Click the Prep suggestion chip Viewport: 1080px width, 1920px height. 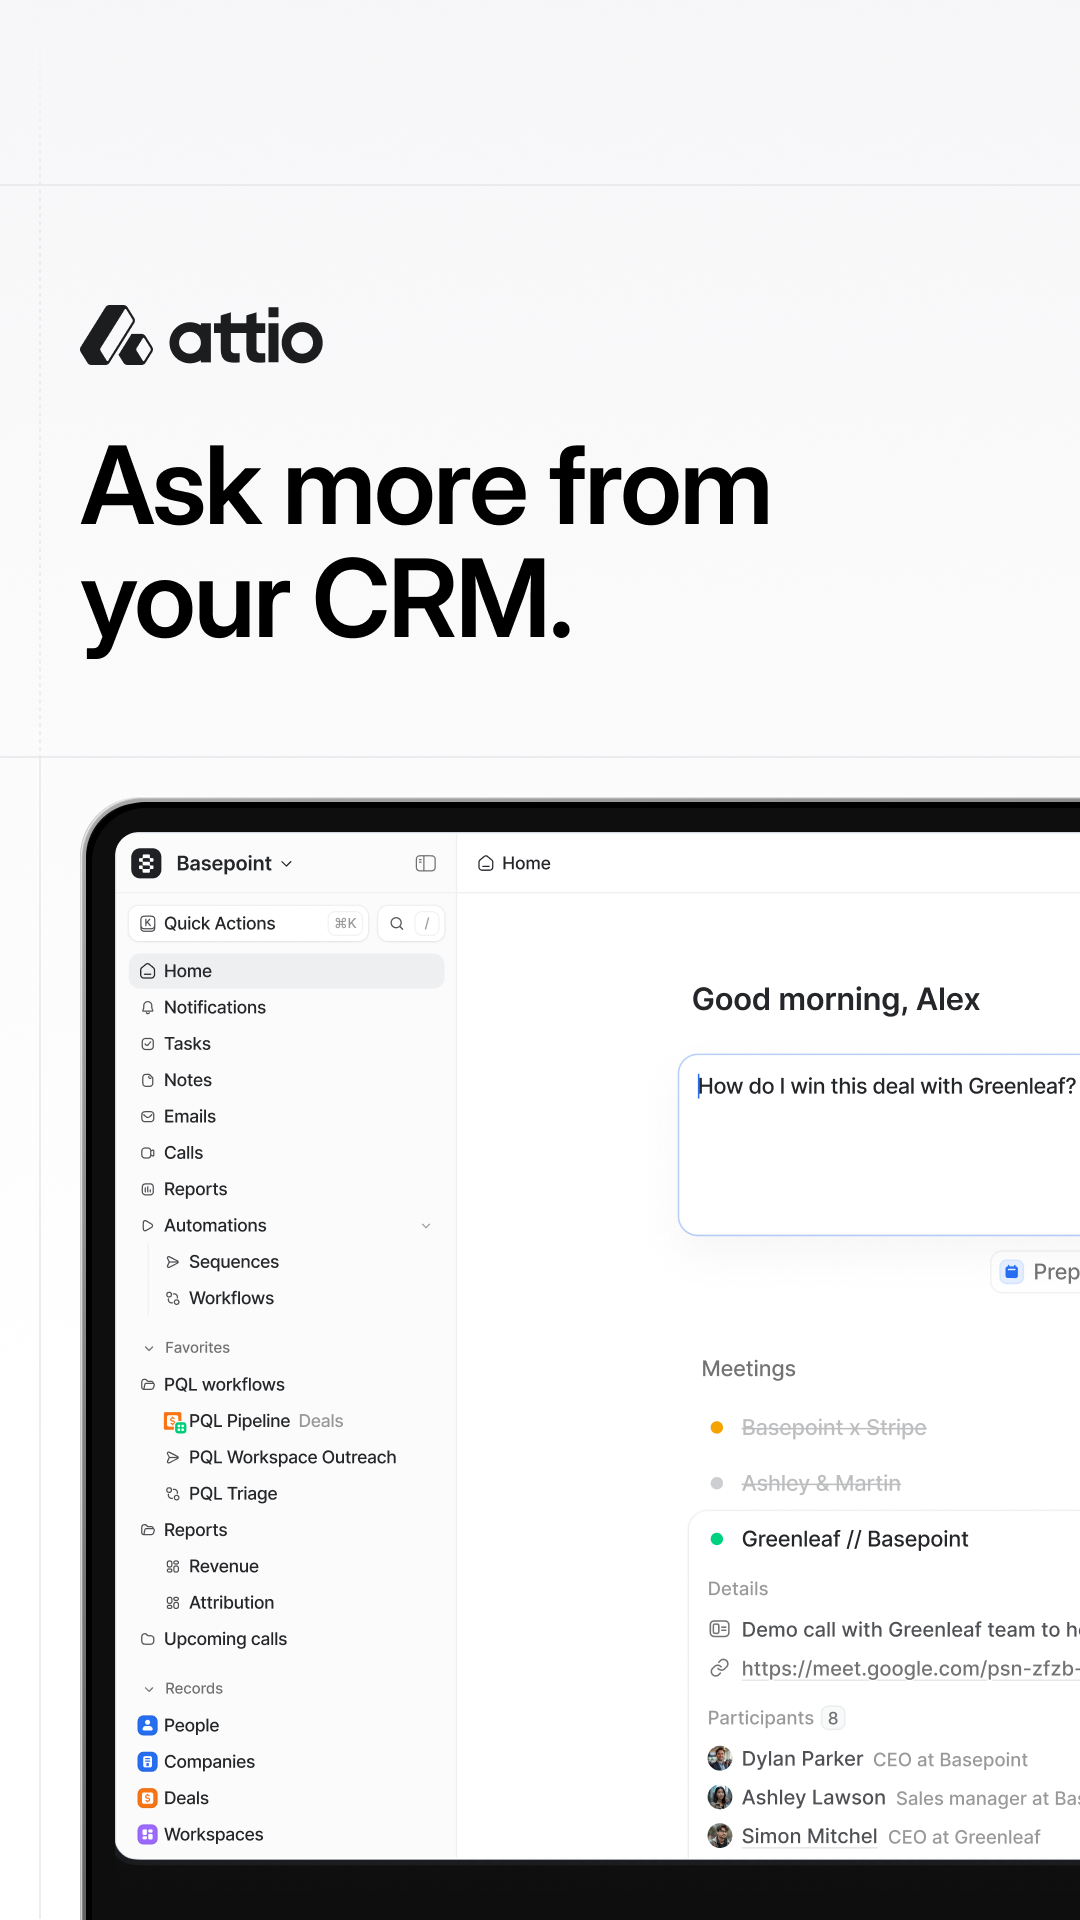pos(1037,1272)
